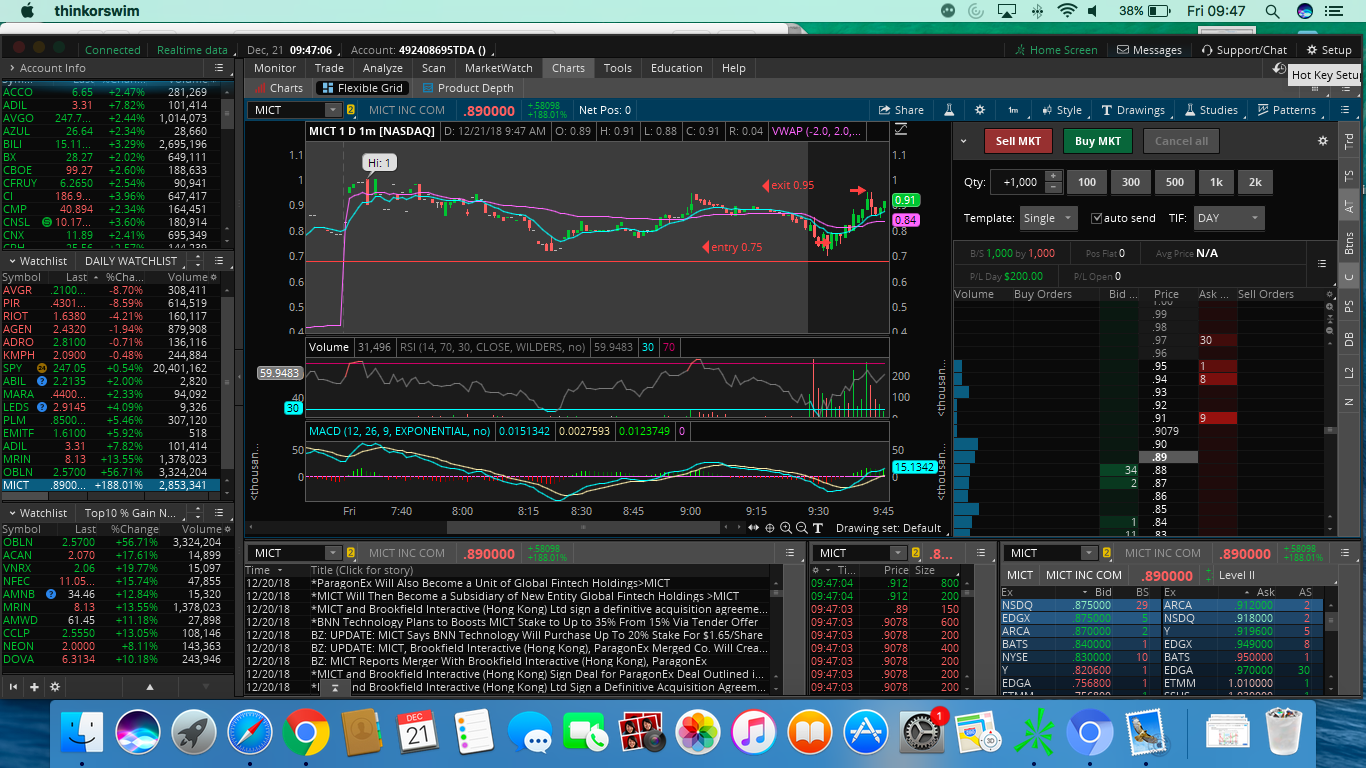Click the chart zoom in magnifier
Screen dimensions: 1366x768
[x=786, y=528]
